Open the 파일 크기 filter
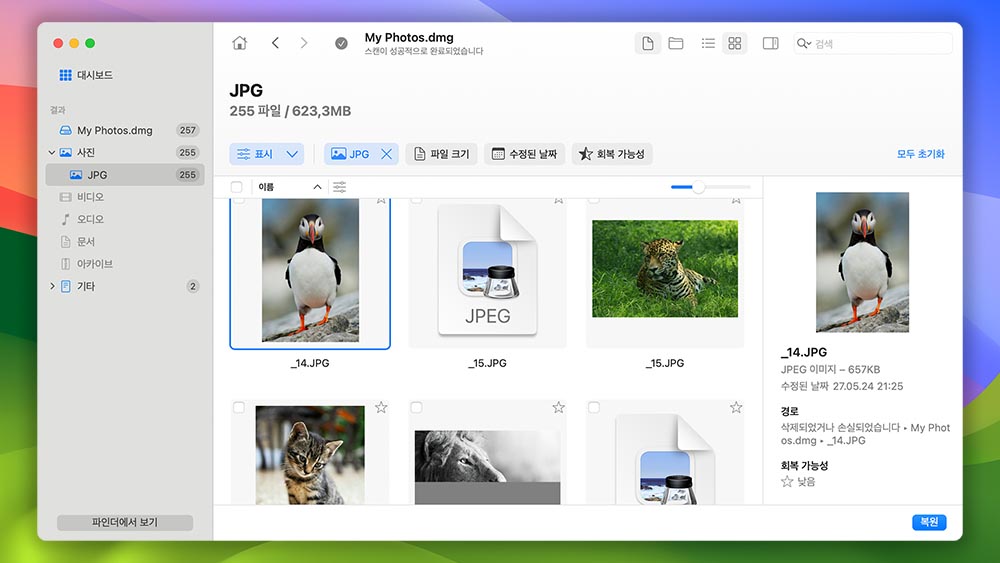The image size is (1000, 563). (441, 154)
